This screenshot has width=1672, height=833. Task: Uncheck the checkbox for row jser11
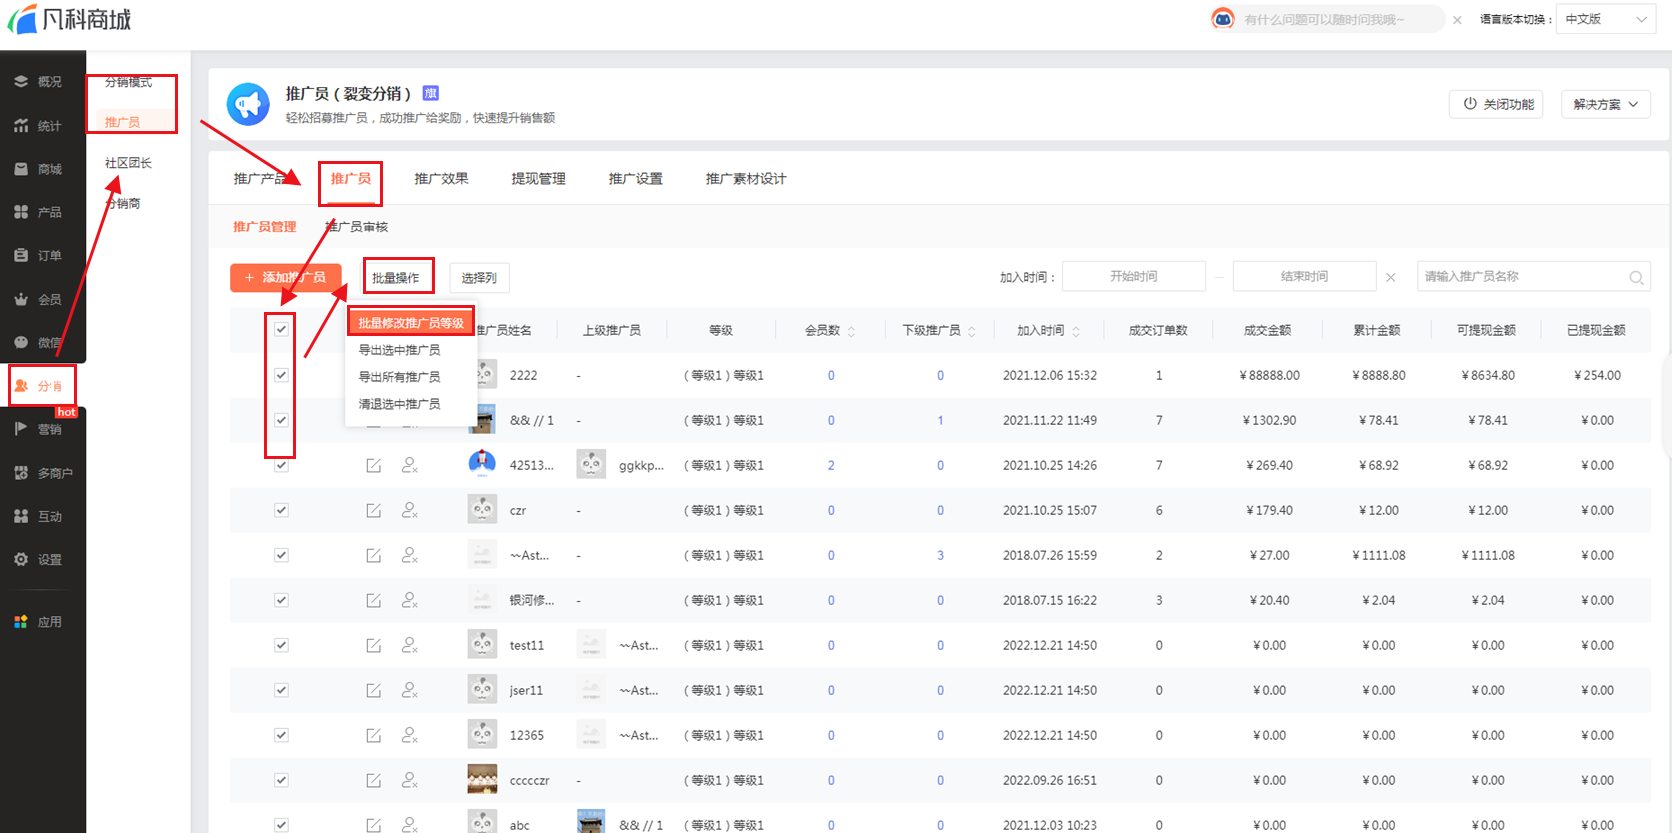click(281, 690)
